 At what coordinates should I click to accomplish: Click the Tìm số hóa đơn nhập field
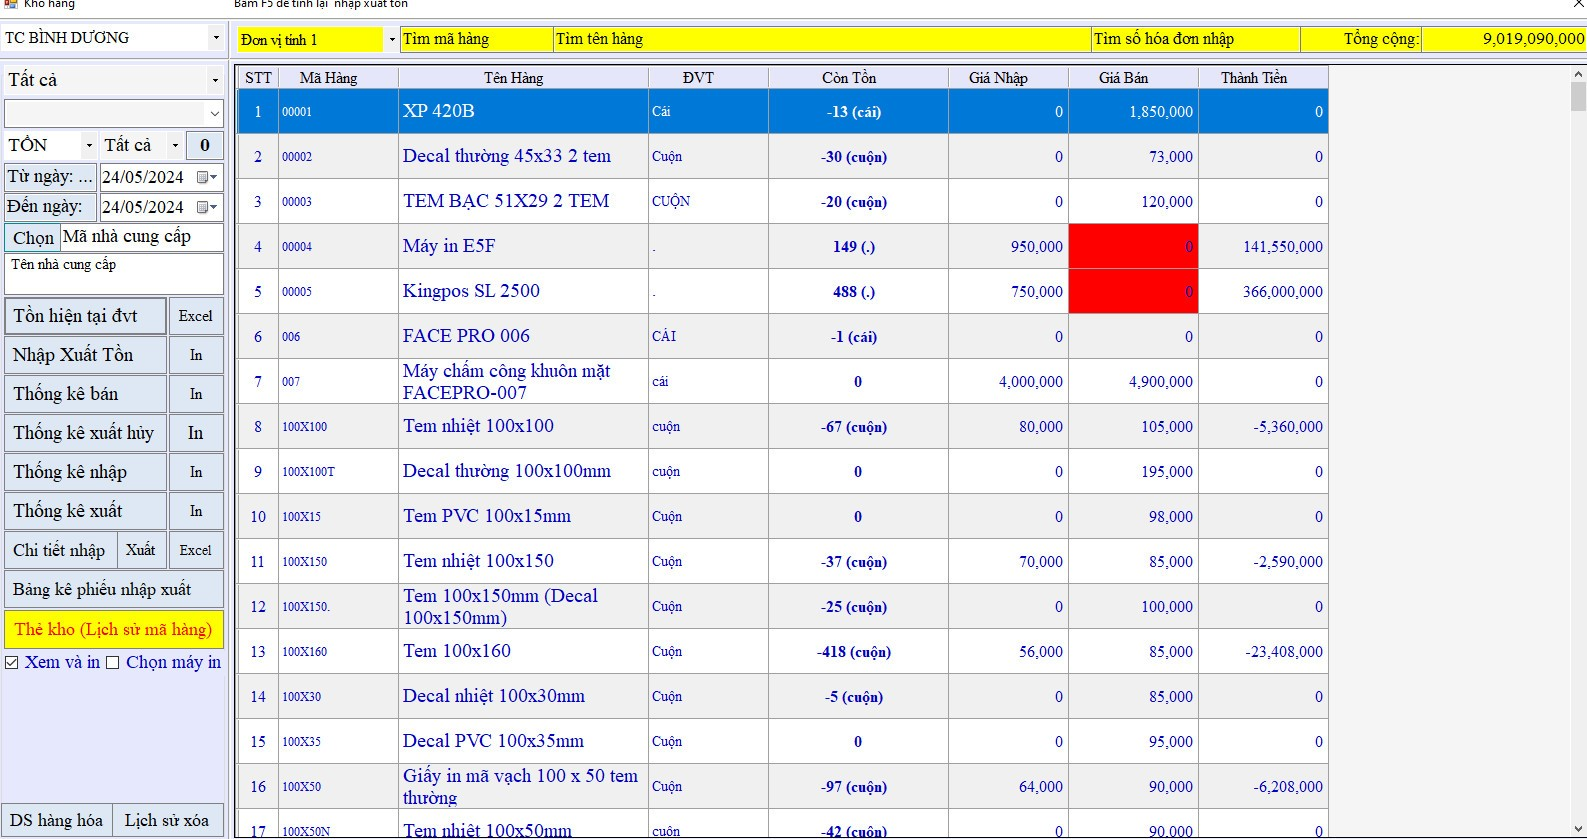pos(1195,39)
